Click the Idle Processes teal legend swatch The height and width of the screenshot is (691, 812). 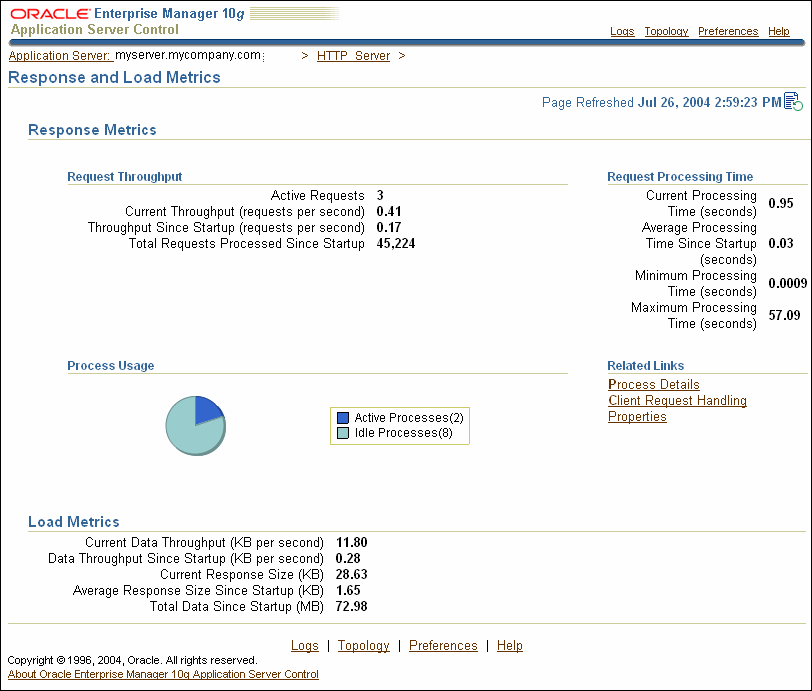click(x=343, y=433)
